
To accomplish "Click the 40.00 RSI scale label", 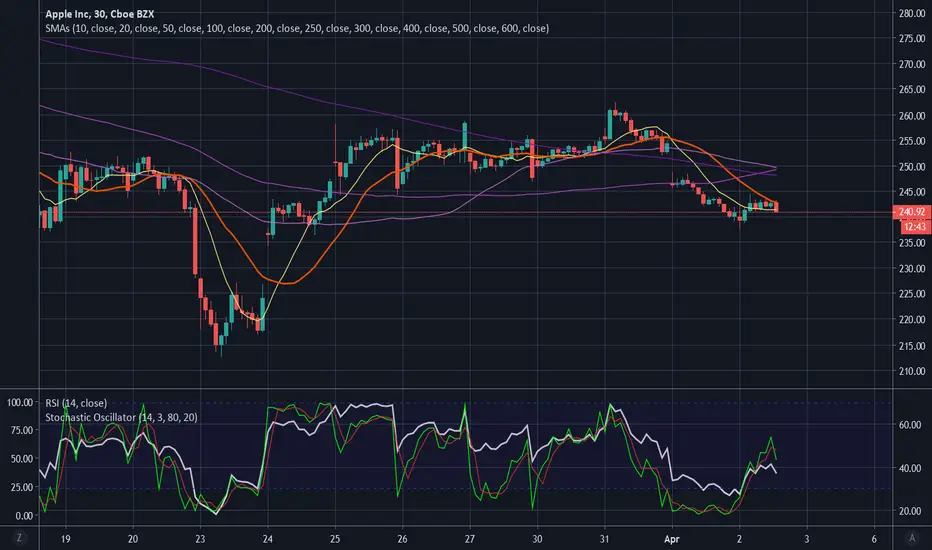I will point(910,468).
